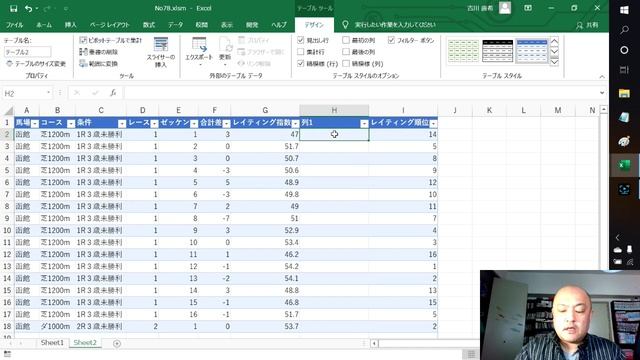Click the Task View taskbar icon
640x360 pixels.
(624, 70)
